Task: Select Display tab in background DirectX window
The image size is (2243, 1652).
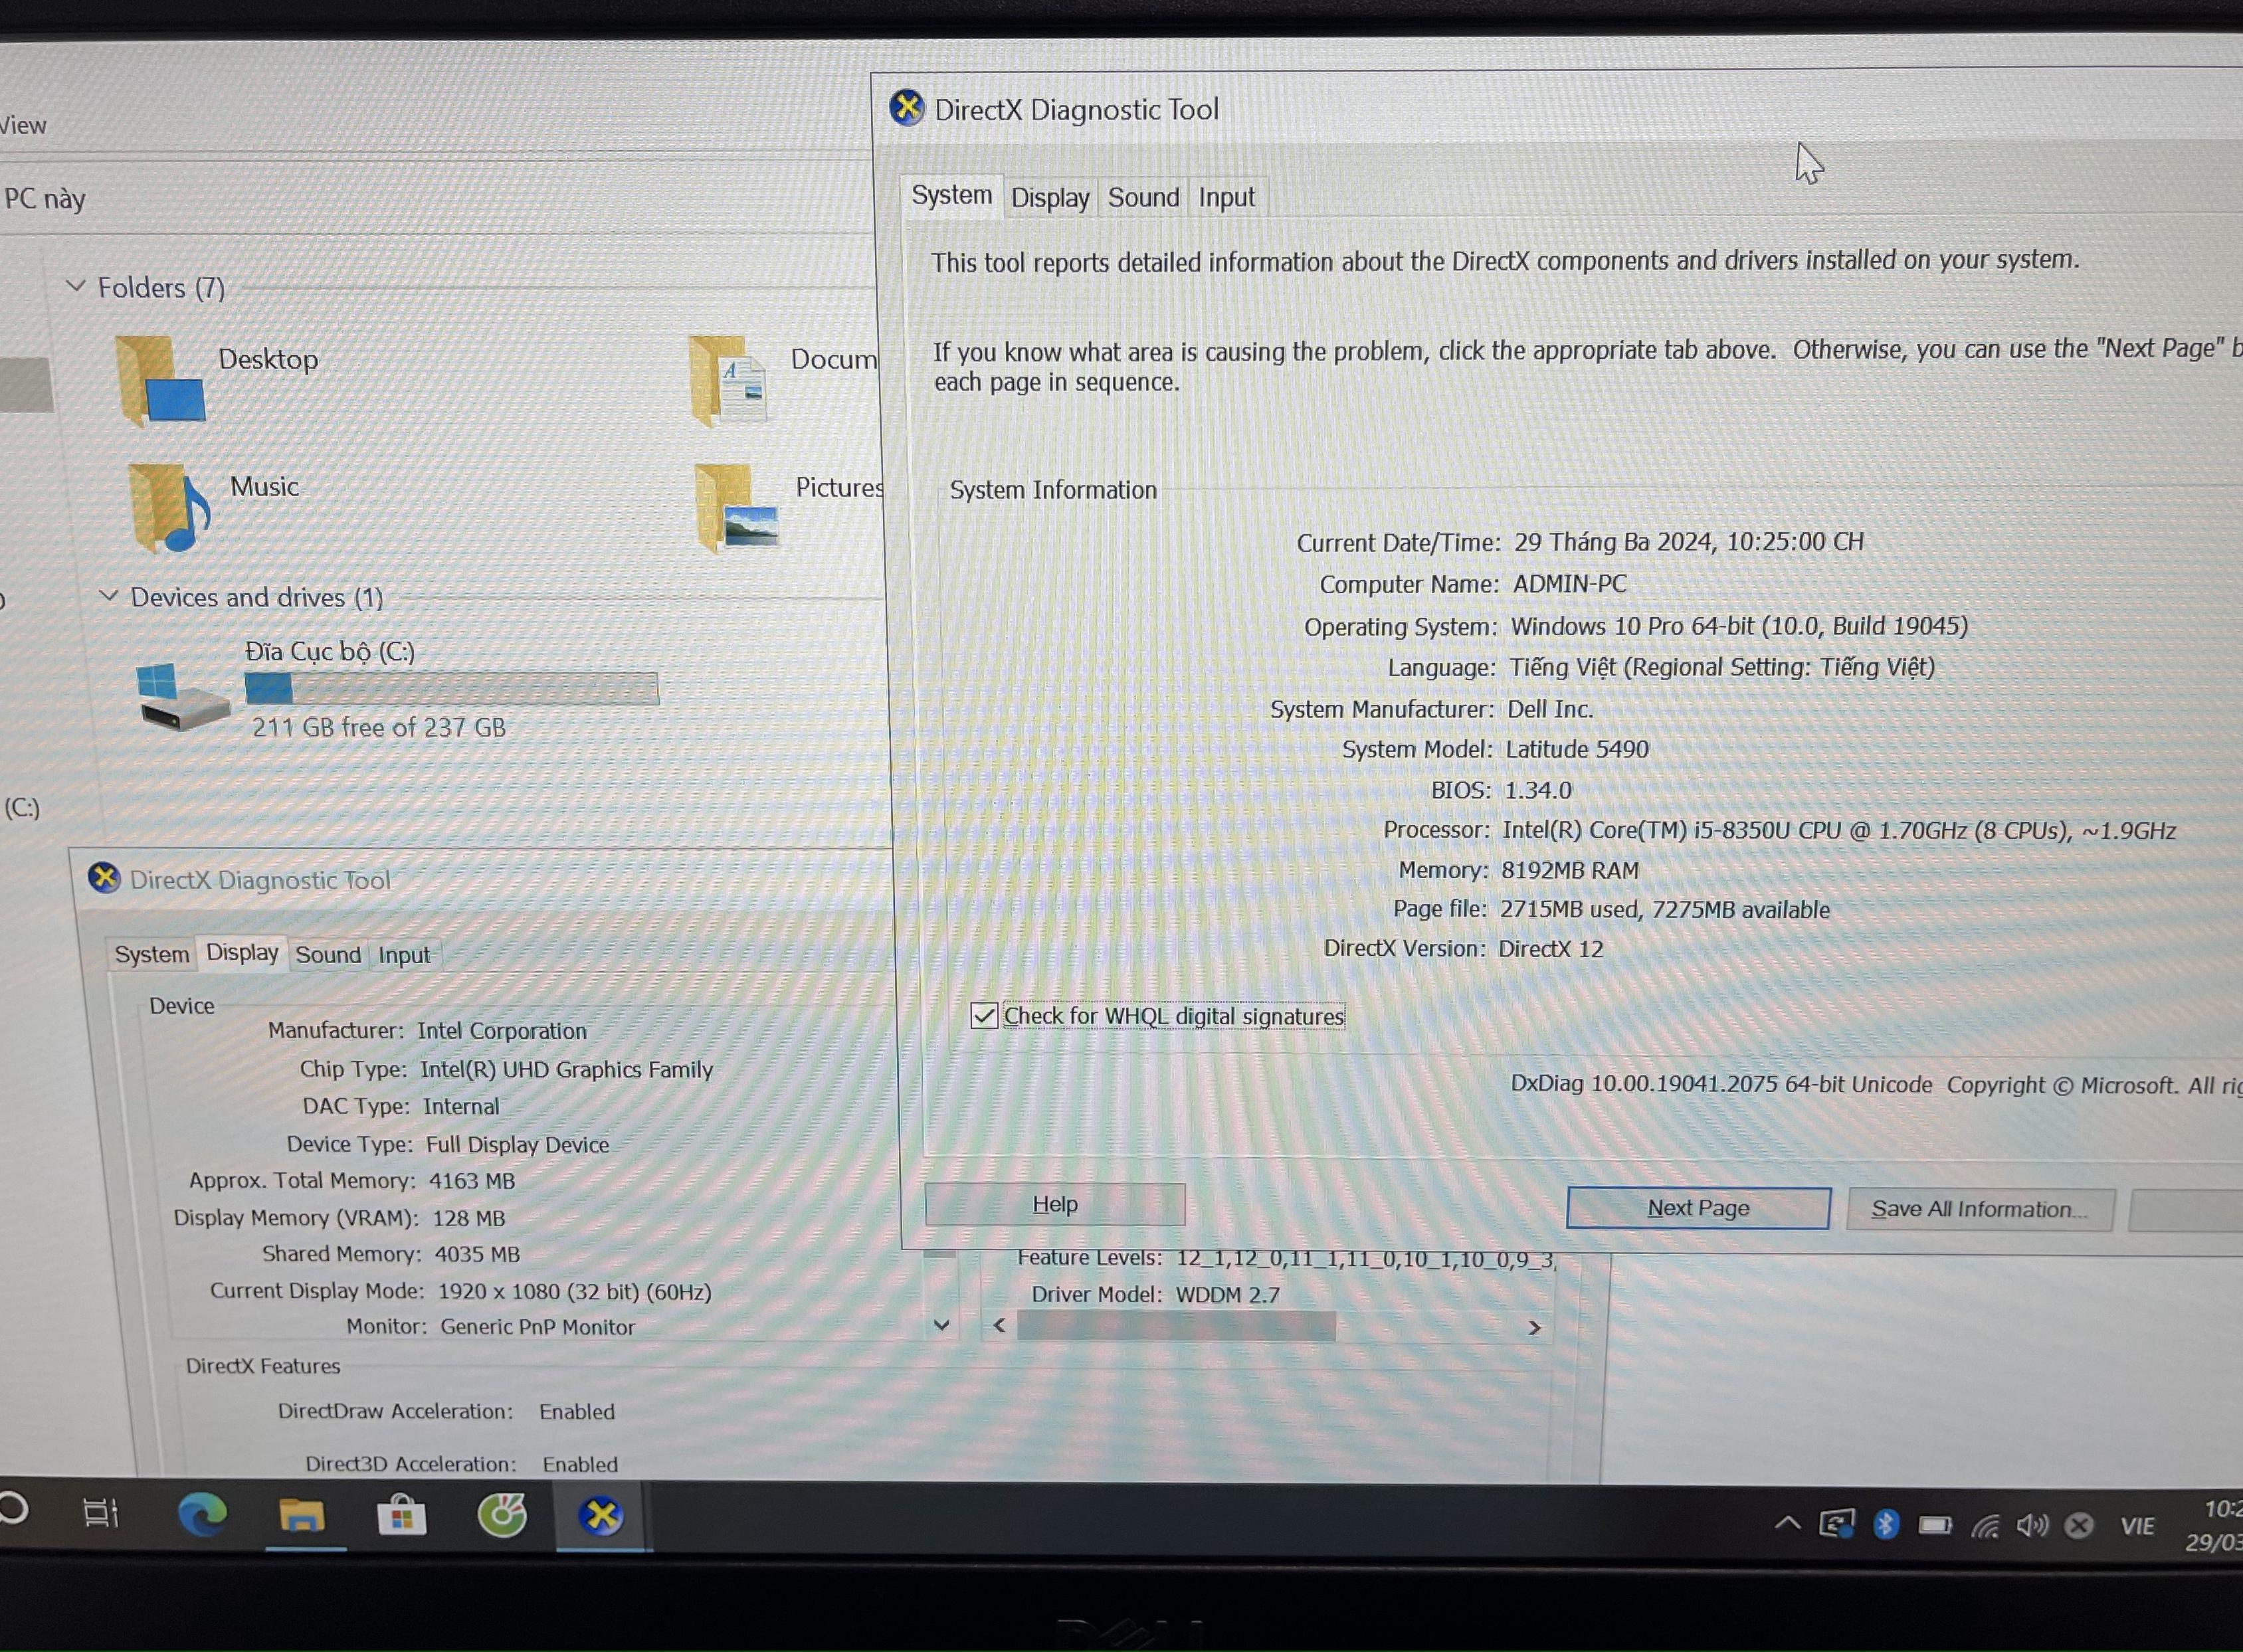Action: point(242,952)
